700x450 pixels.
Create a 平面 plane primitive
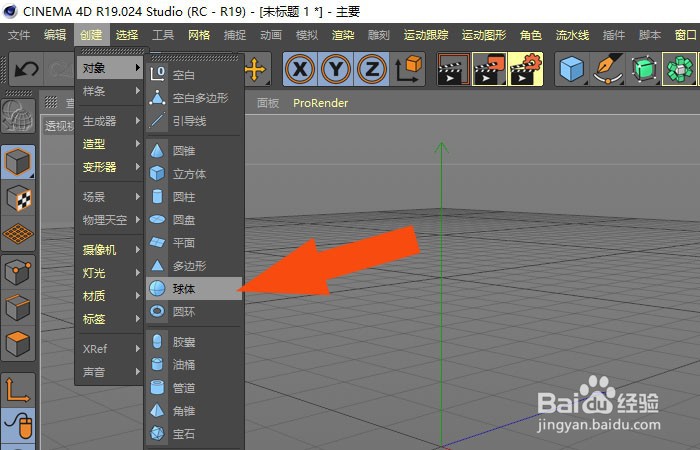pos(194,243)
